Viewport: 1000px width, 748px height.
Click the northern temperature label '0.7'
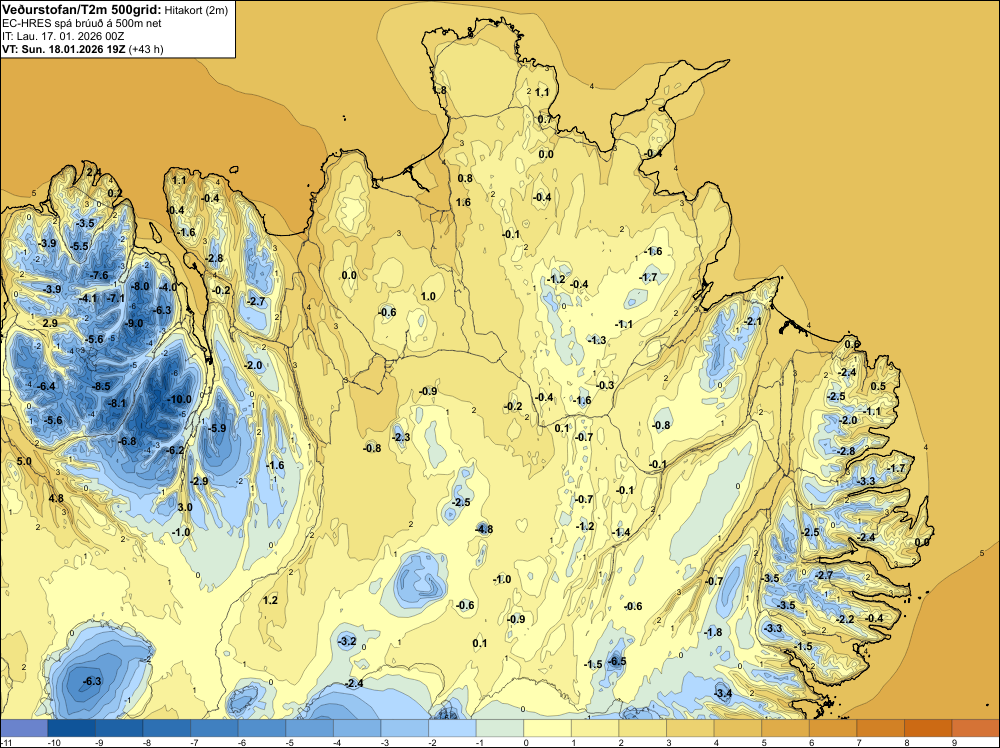tap(545, 119)
